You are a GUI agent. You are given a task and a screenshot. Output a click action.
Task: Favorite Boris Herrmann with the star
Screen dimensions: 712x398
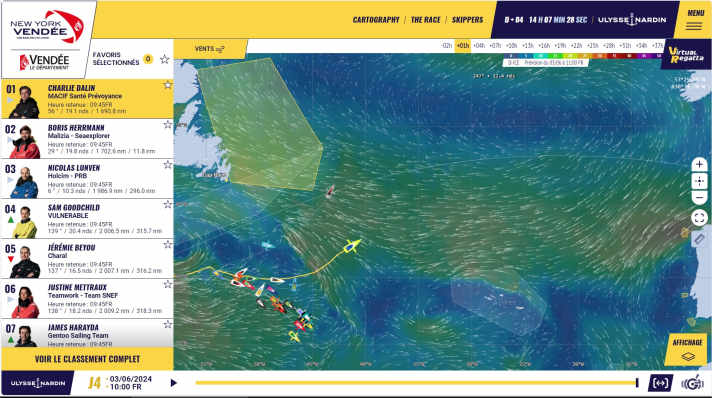168,124
